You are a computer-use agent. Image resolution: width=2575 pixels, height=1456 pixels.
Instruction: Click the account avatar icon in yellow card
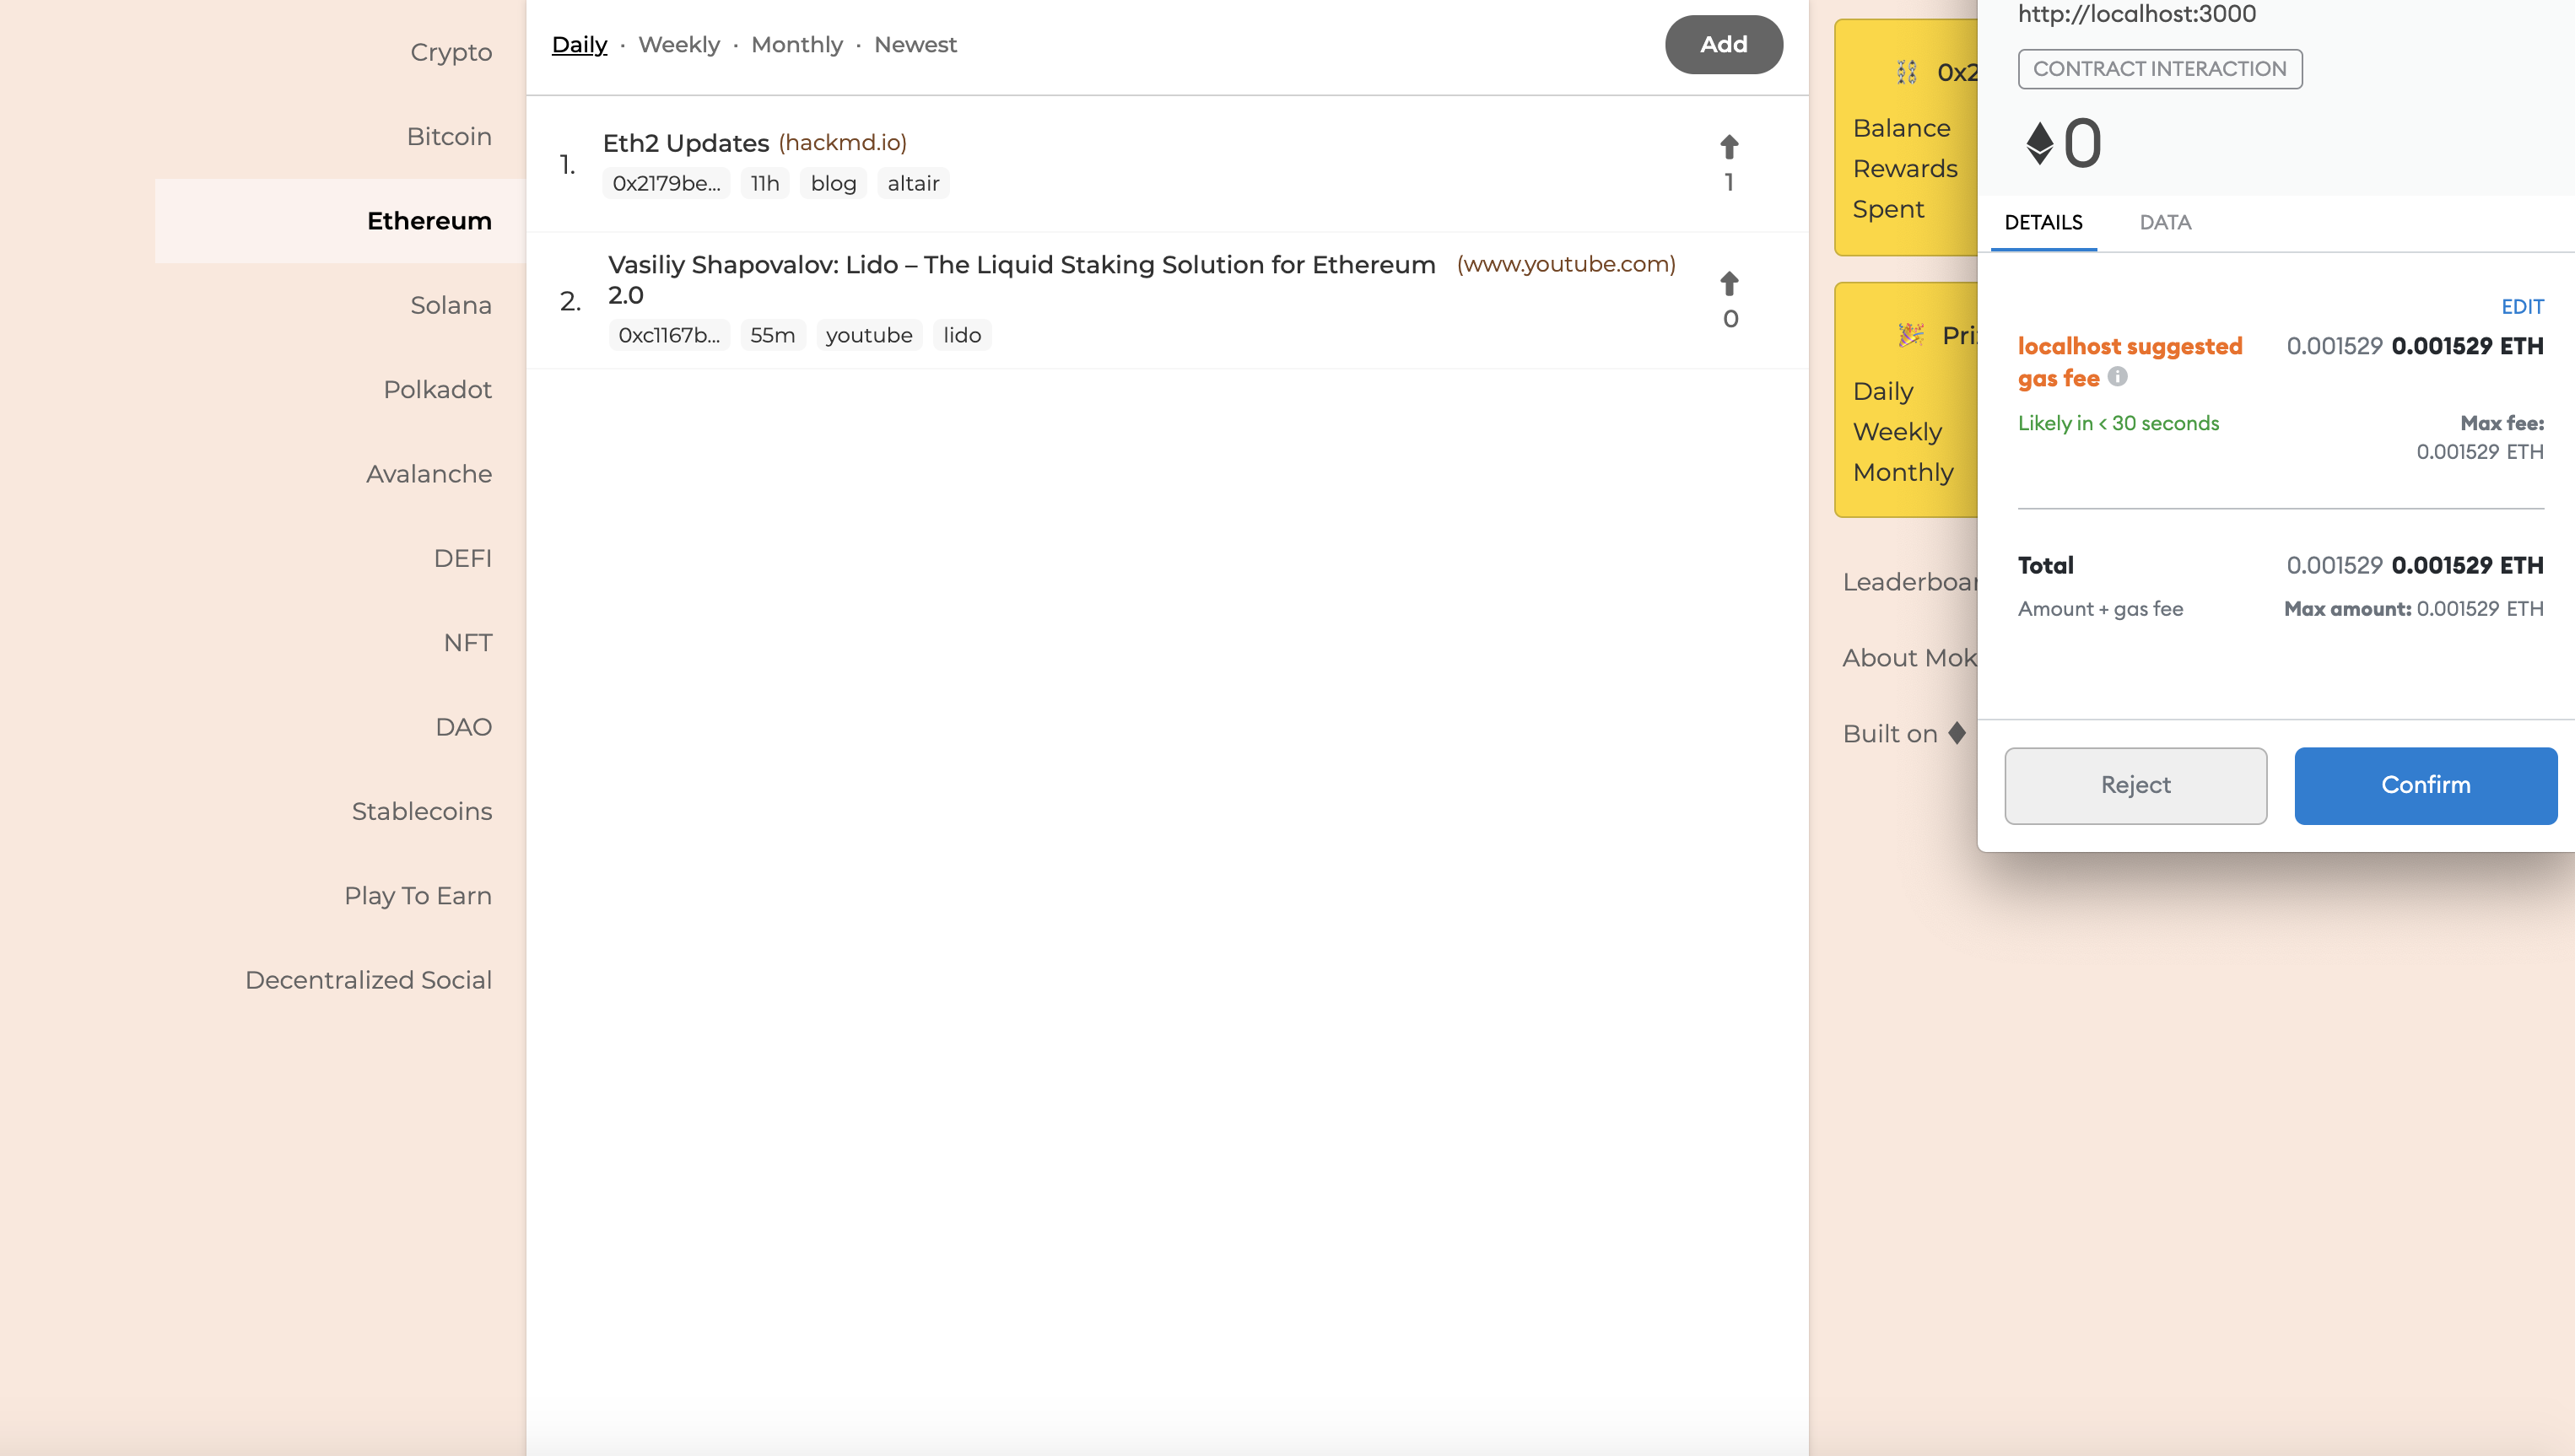tap(1907, 72)
